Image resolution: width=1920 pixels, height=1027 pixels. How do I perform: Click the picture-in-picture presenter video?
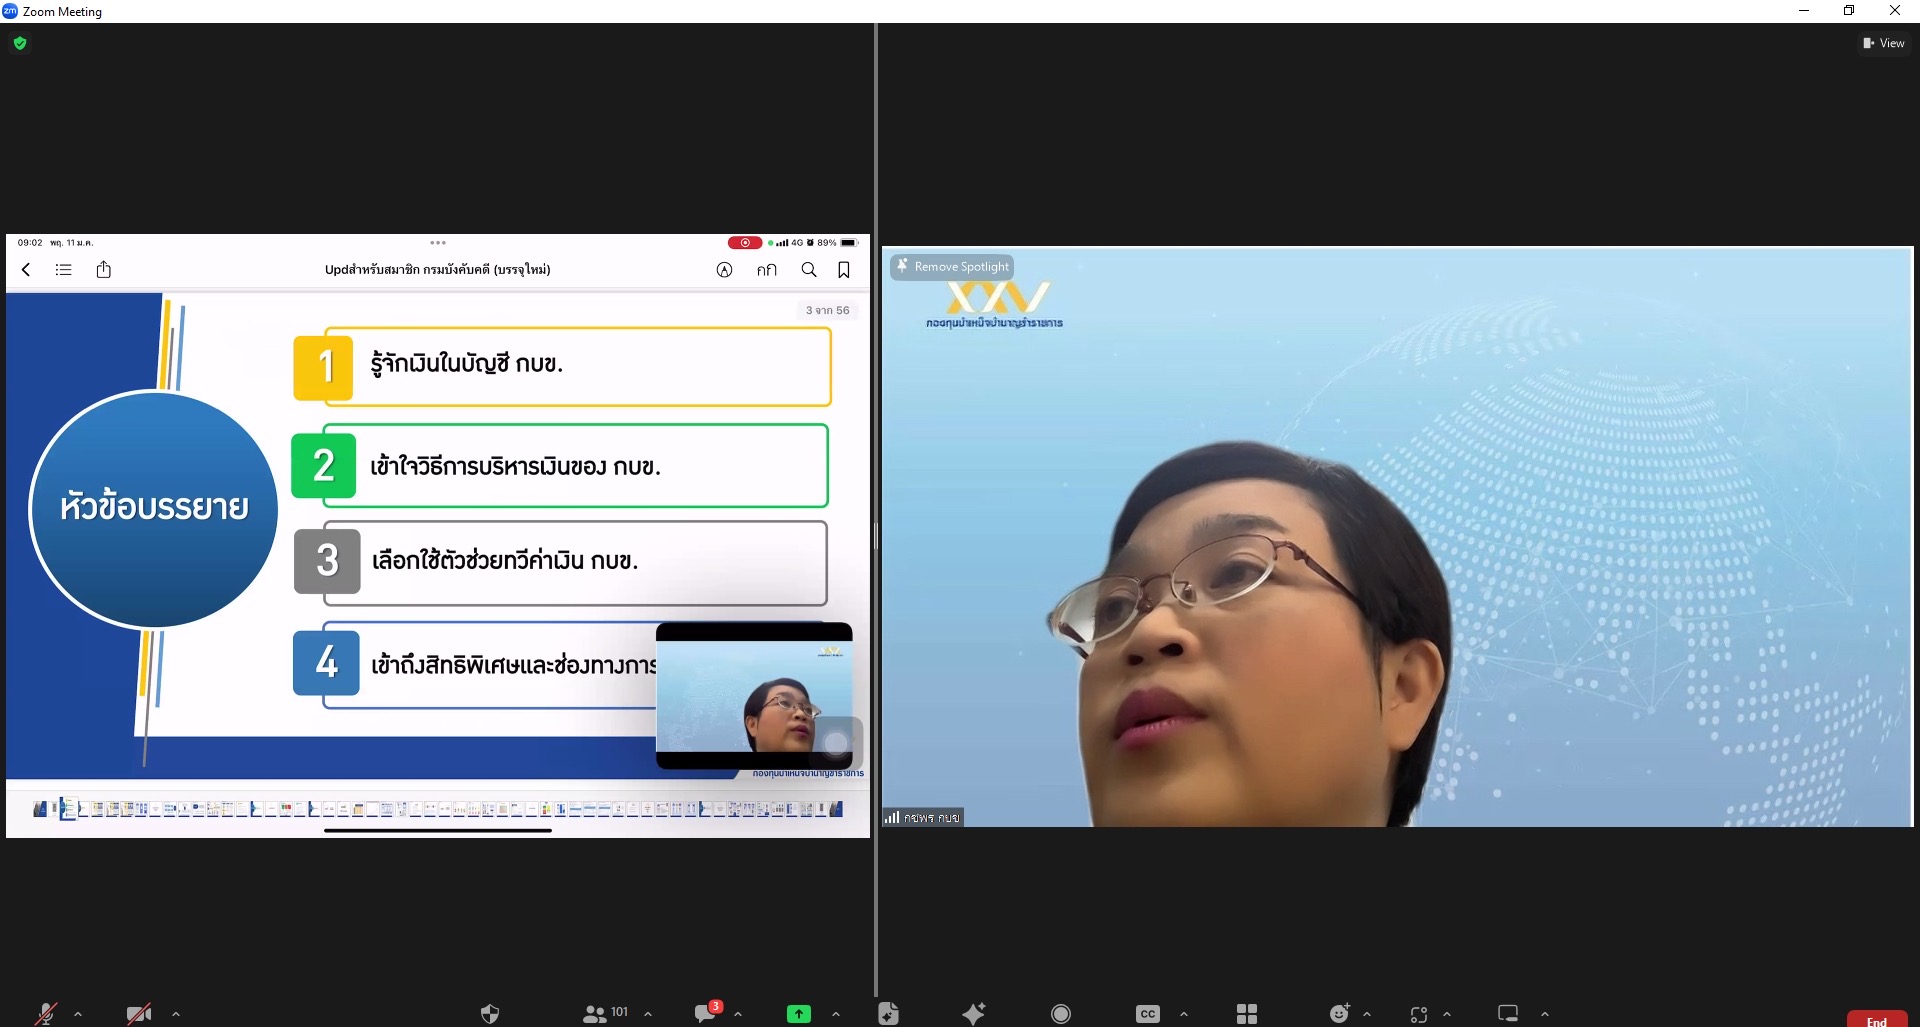[x=754, y=697]
